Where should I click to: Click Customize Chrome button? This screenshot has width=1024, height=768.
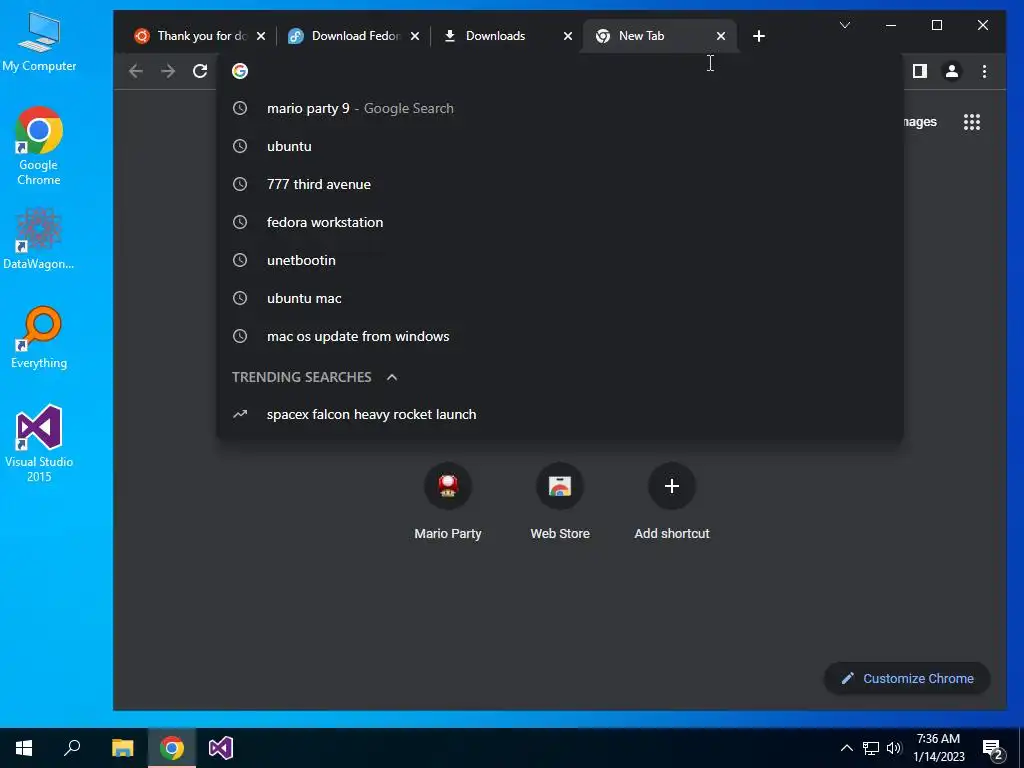[x=907, y=679]
